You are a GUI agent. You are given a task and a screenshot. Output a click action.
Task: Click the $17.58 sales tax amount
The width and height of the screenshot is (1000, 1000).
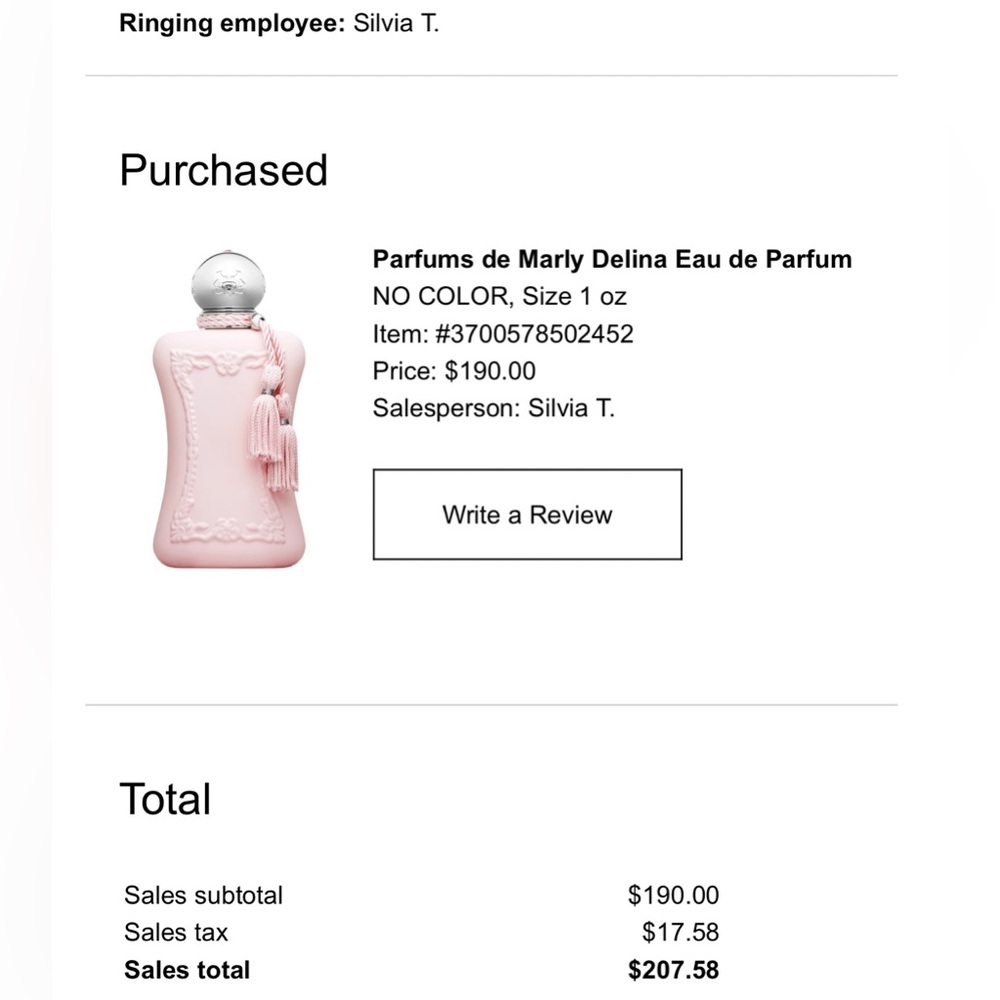680,932
